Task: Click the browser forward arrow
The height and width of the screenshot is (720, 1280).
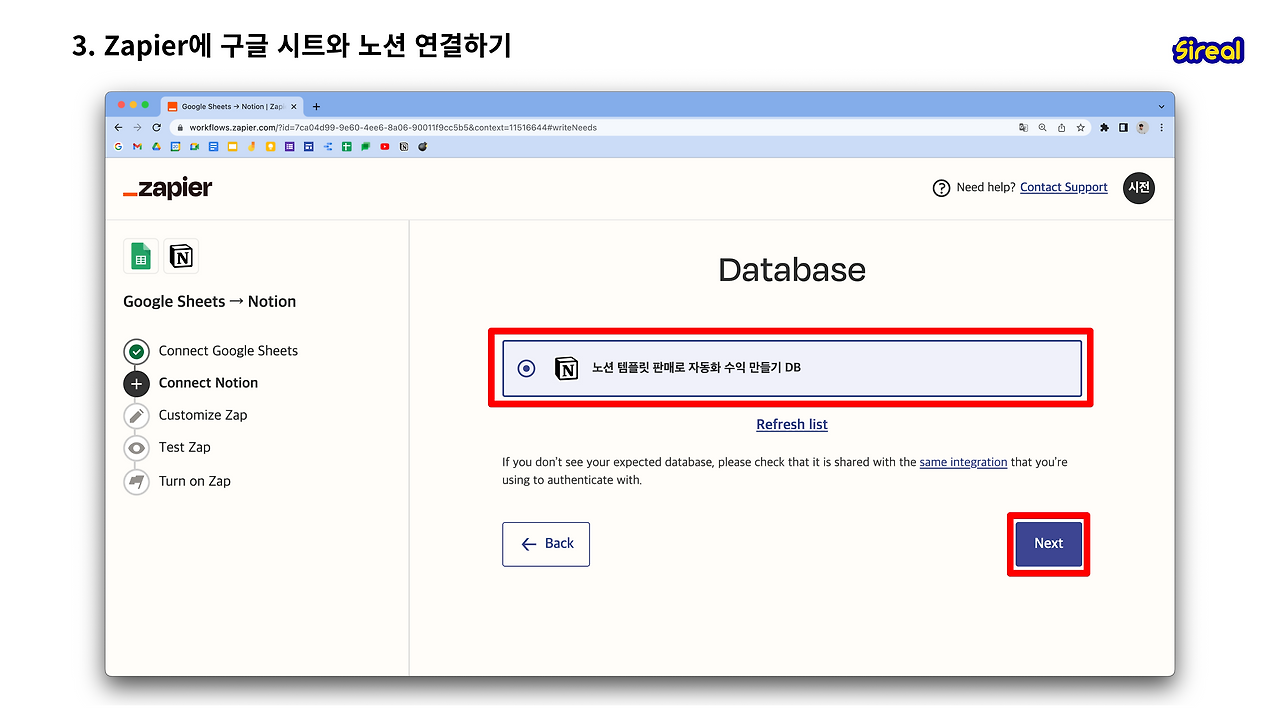Action: 137,128
